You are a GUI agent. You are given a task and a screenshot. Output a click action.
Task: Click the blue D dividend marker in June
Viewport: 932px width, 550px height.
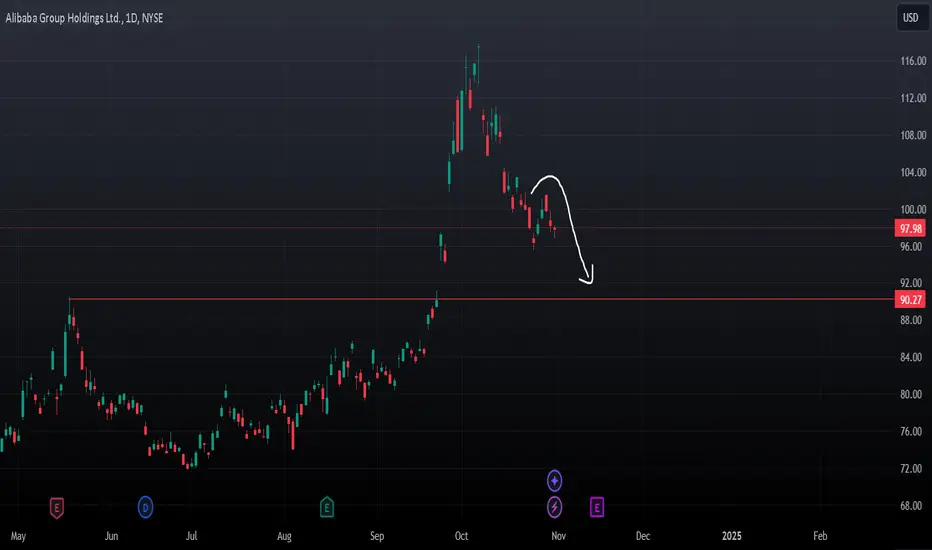point(146,508)
